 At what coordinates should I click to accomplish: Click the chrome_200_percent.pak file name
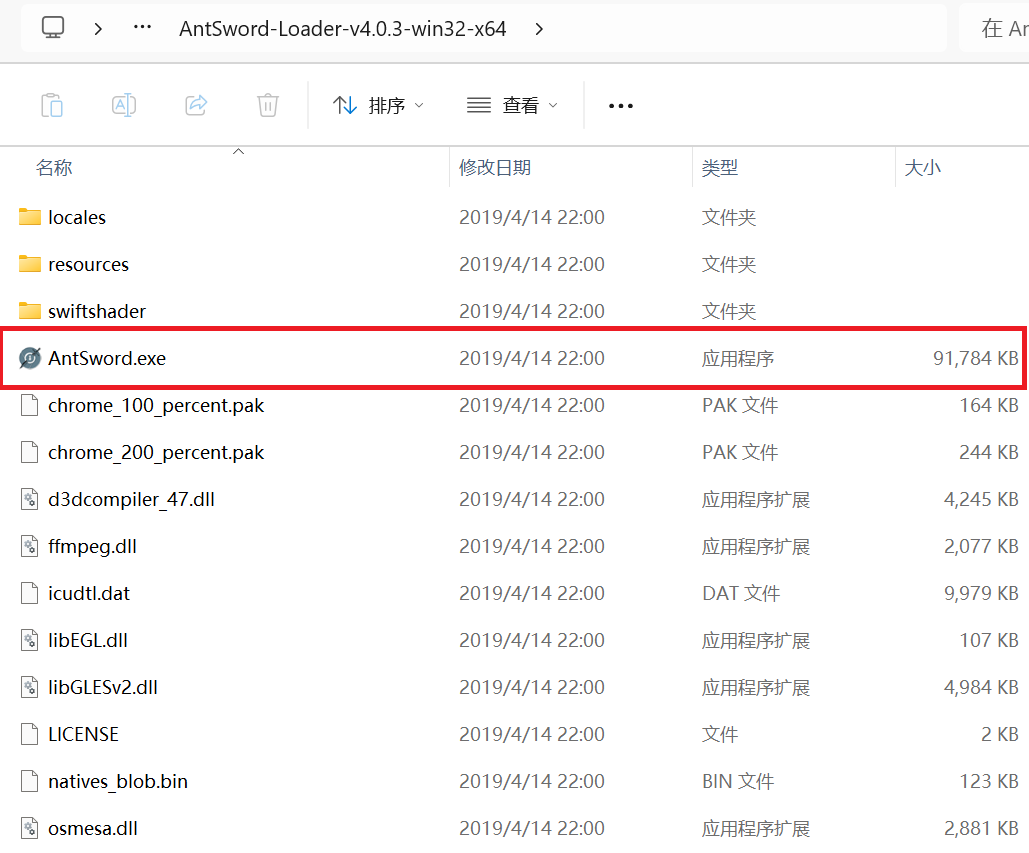pyautogui.click(x=156, y=453)
